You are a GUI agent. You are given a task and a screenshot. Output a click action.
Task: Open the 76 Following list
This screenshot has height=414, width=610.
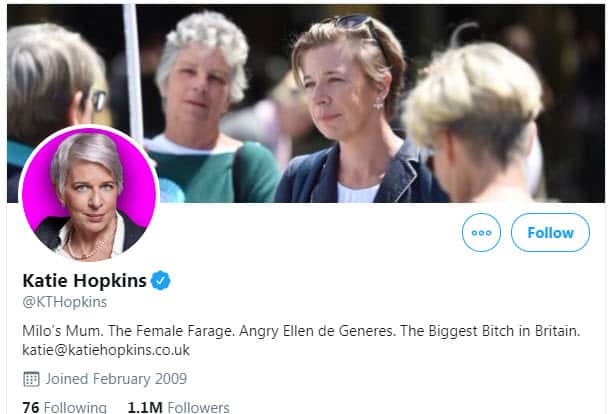[64, 407]
